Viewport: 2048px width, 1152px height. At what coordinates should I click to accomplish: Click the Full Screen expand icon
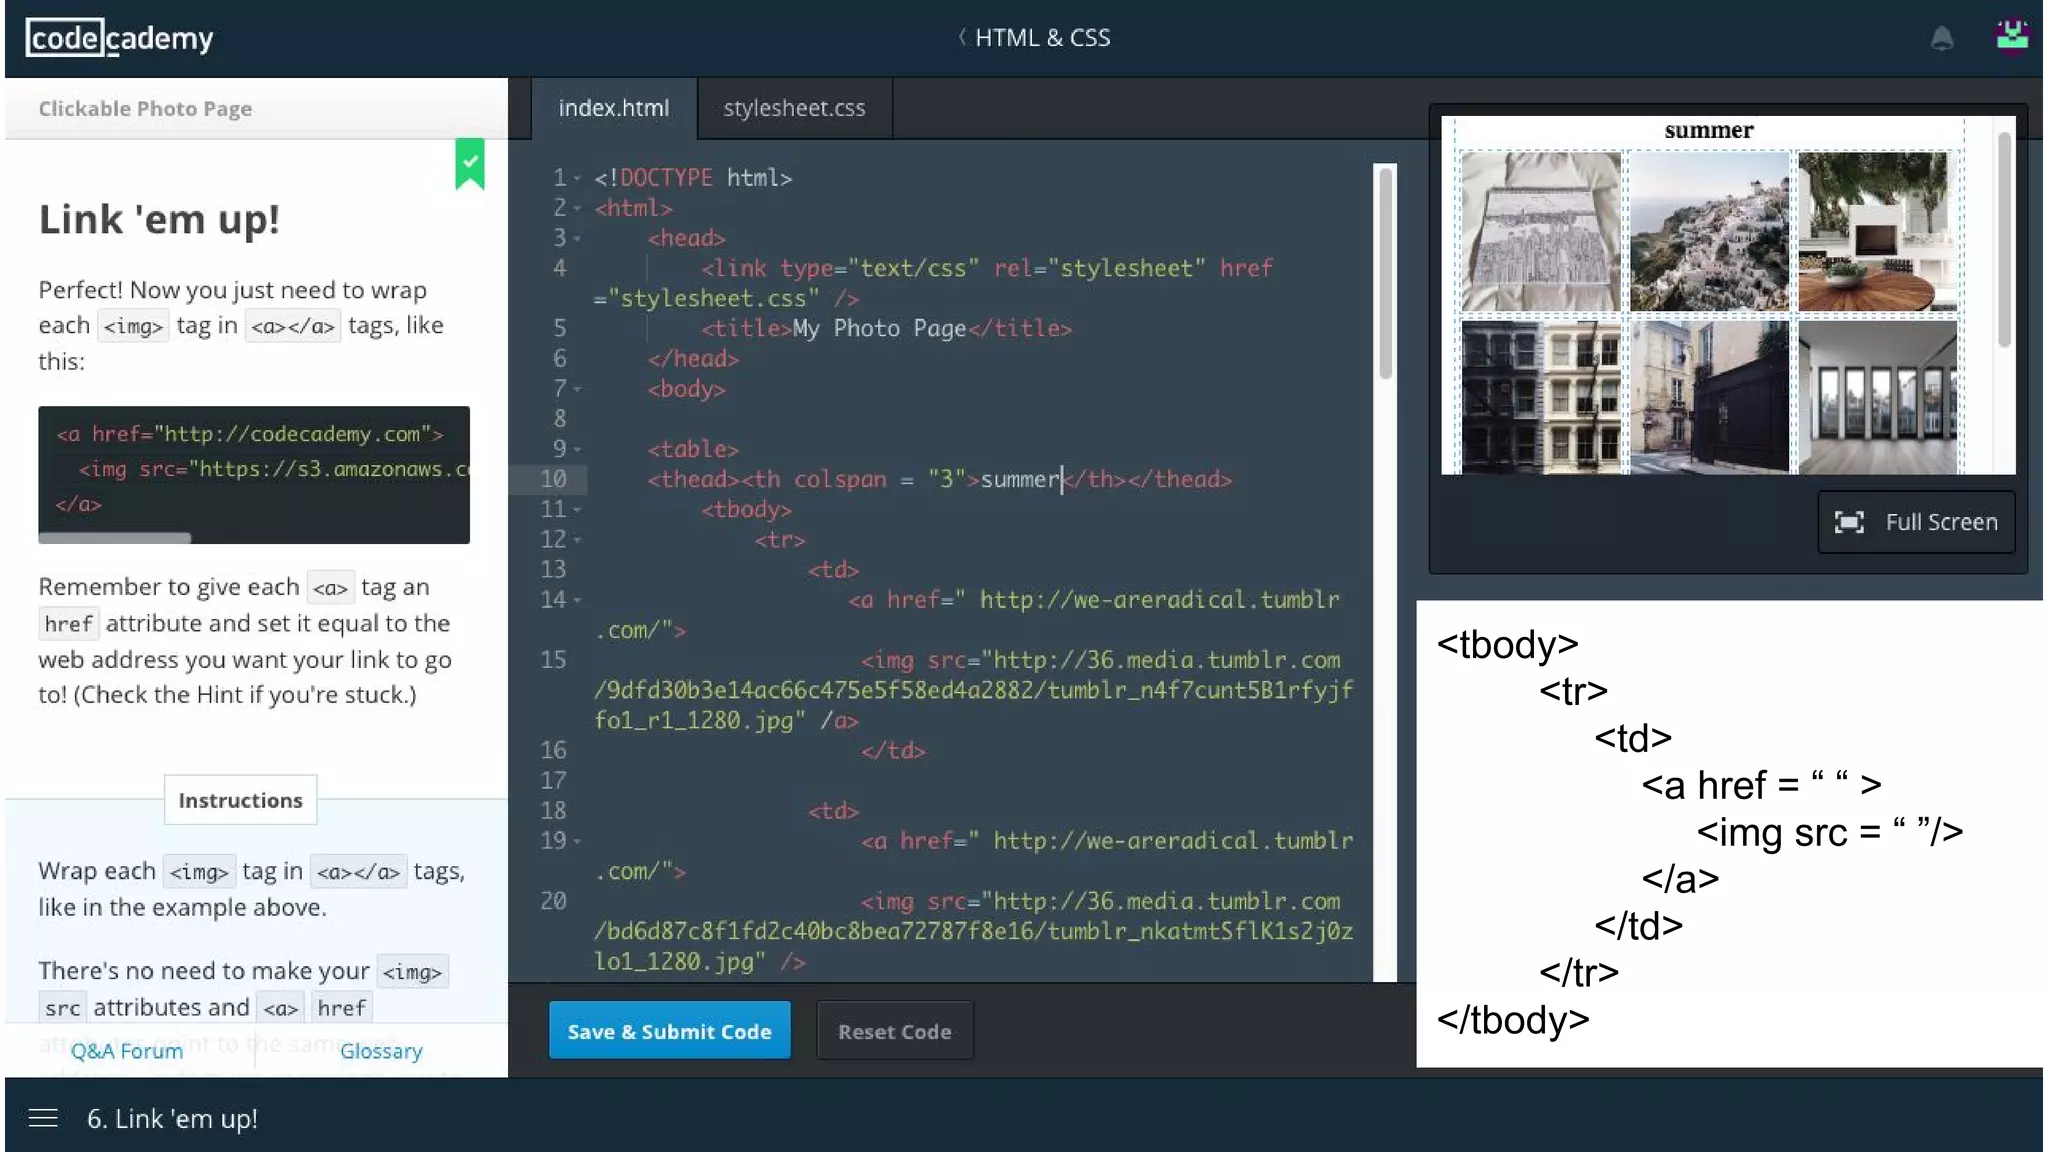tap(1849, 522)
